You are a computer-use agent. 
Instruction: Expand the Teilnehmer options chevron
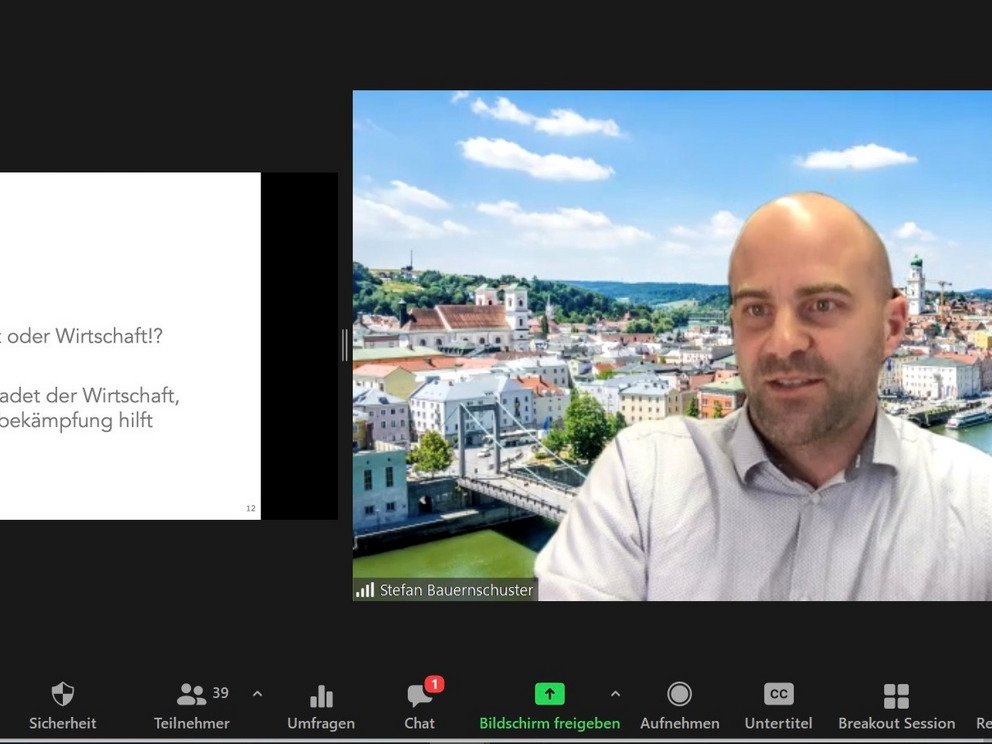[x=257, y=694]
